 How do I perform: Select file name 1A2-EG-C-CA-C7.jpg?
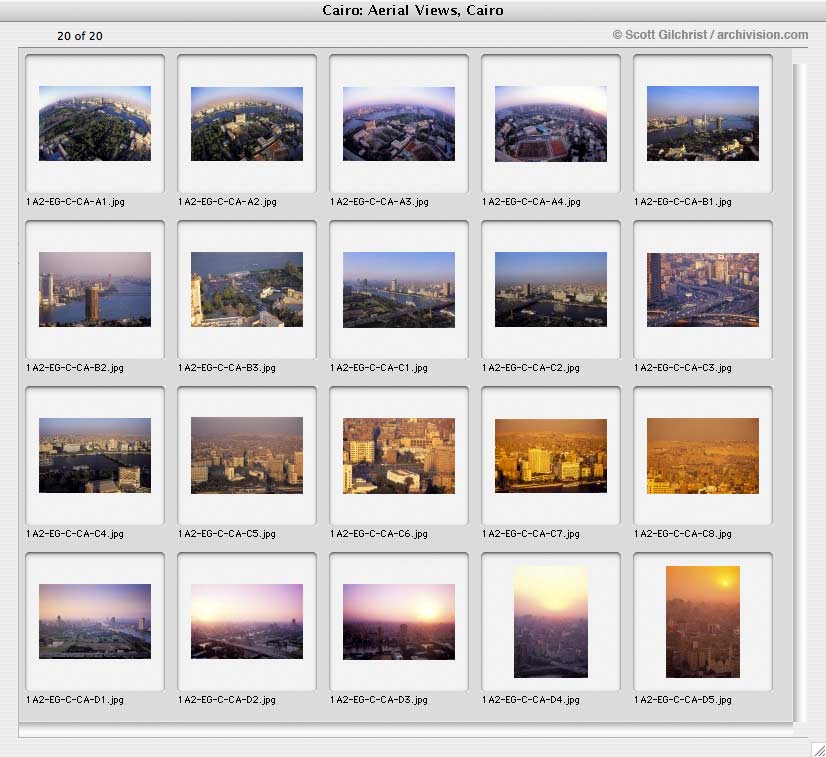530,534
